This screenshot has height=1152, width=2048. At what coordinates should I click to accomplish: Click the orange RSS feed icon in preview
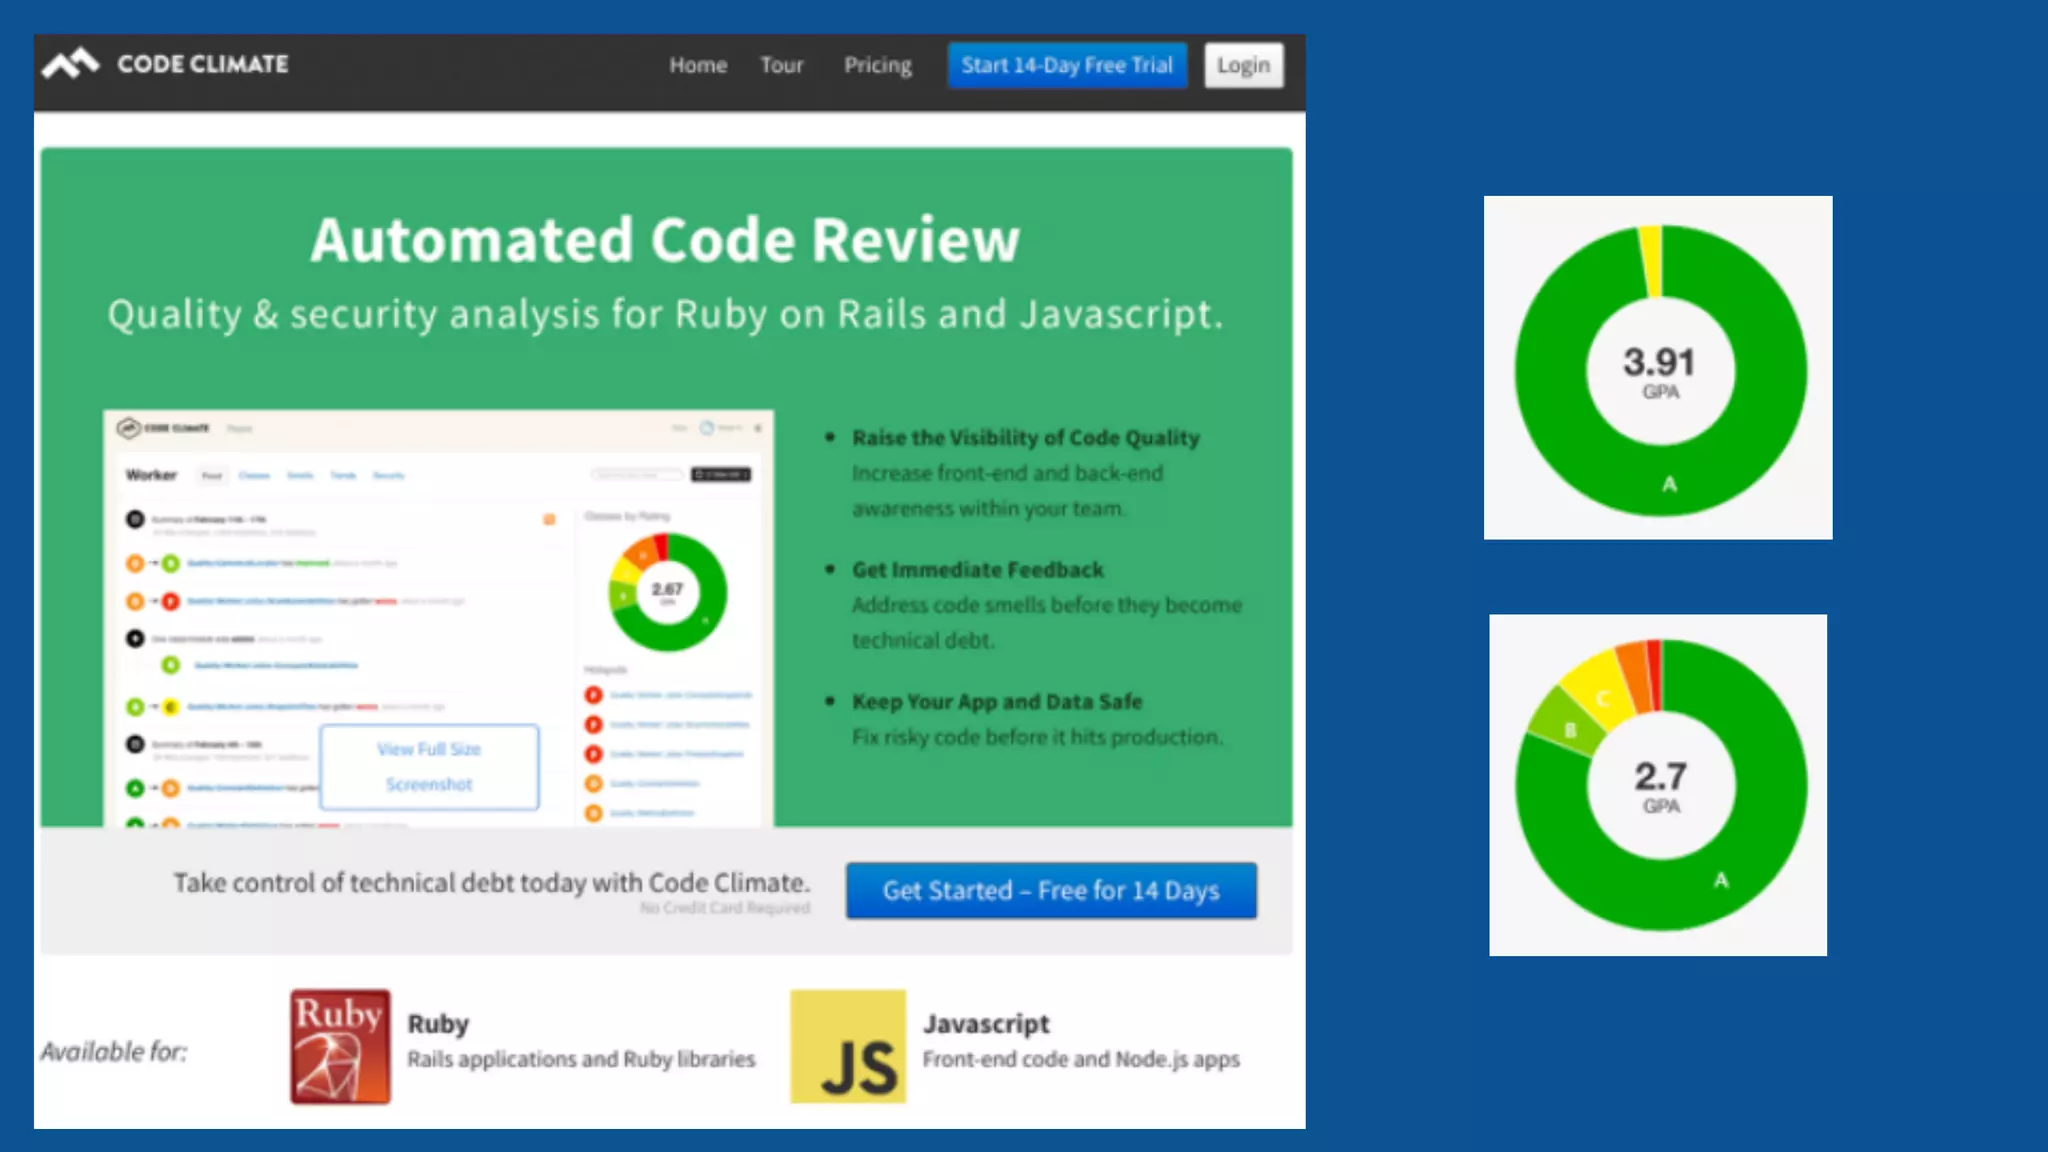[549, 519]
